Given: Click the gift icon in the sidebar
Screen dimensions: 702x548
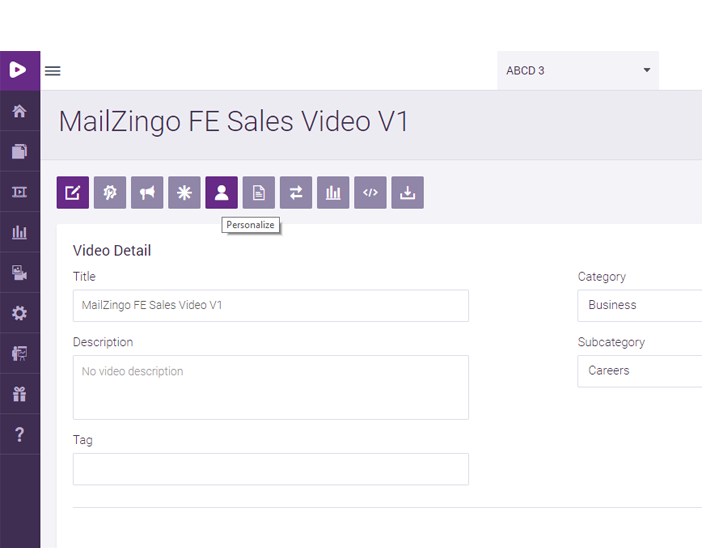Looking at the screenshot, I should (19, 394).
